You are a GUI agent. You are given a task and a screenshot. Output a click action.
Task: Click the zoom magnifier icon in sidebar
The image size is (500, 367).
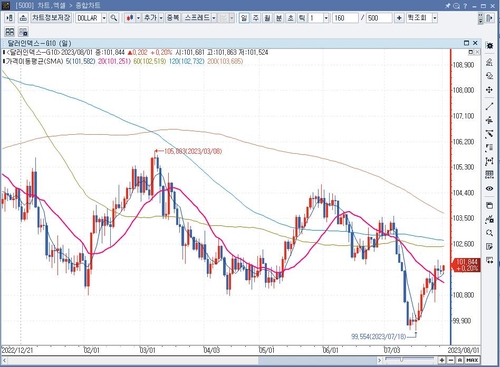[489, 233]
